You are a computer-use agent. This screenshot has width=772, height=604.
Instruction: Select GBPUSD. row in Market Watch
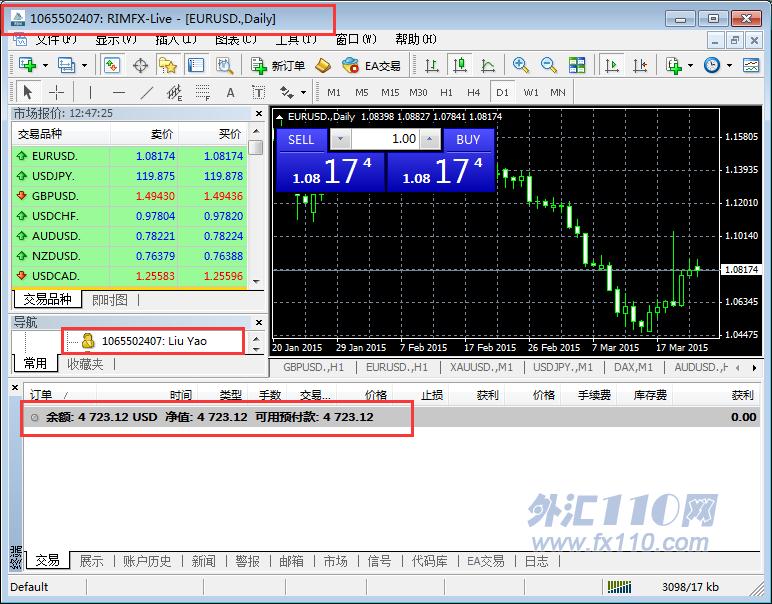(129, 196)
